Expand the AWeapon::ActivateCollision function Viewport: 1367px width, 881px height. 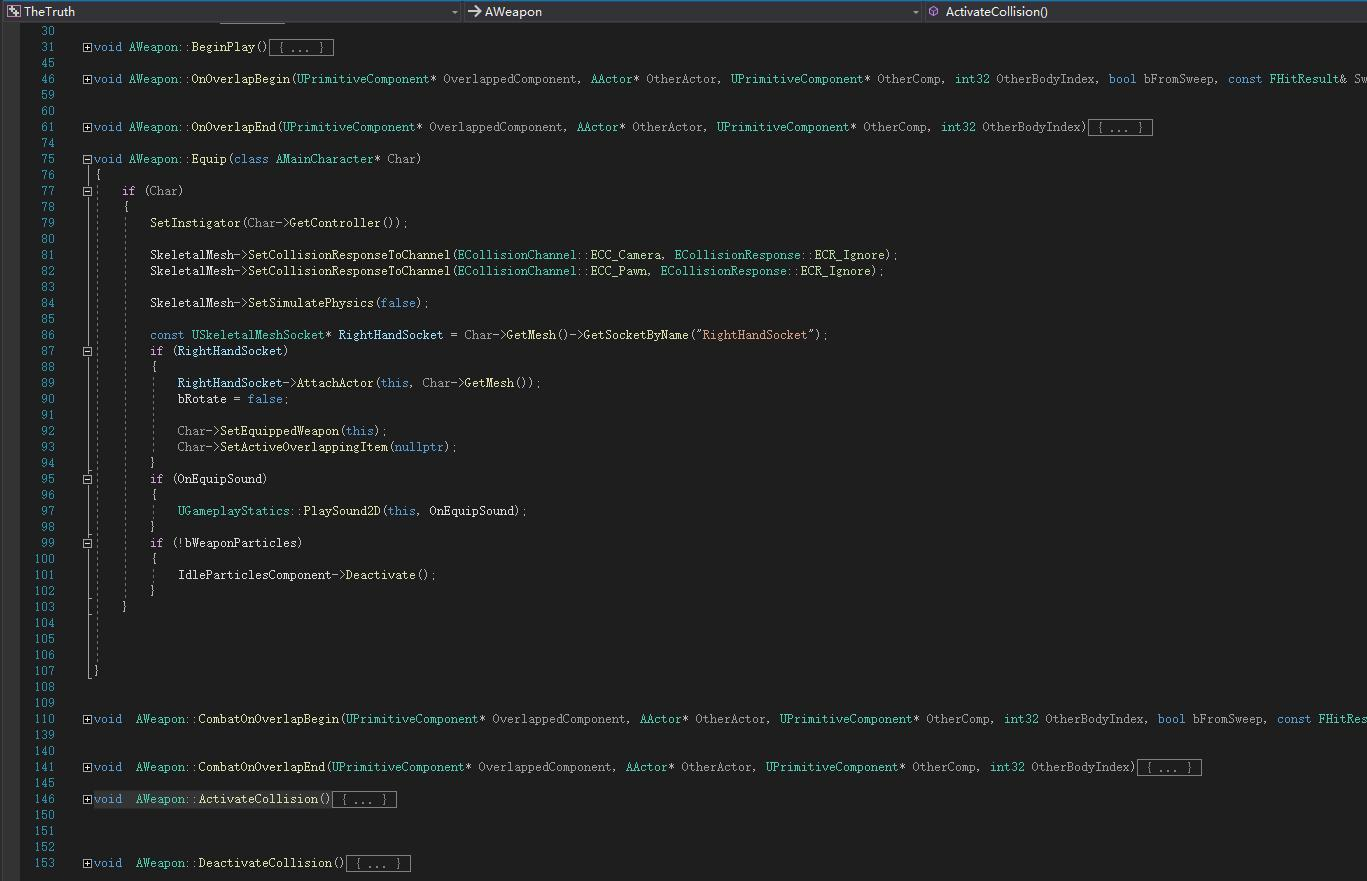(87, 799)
